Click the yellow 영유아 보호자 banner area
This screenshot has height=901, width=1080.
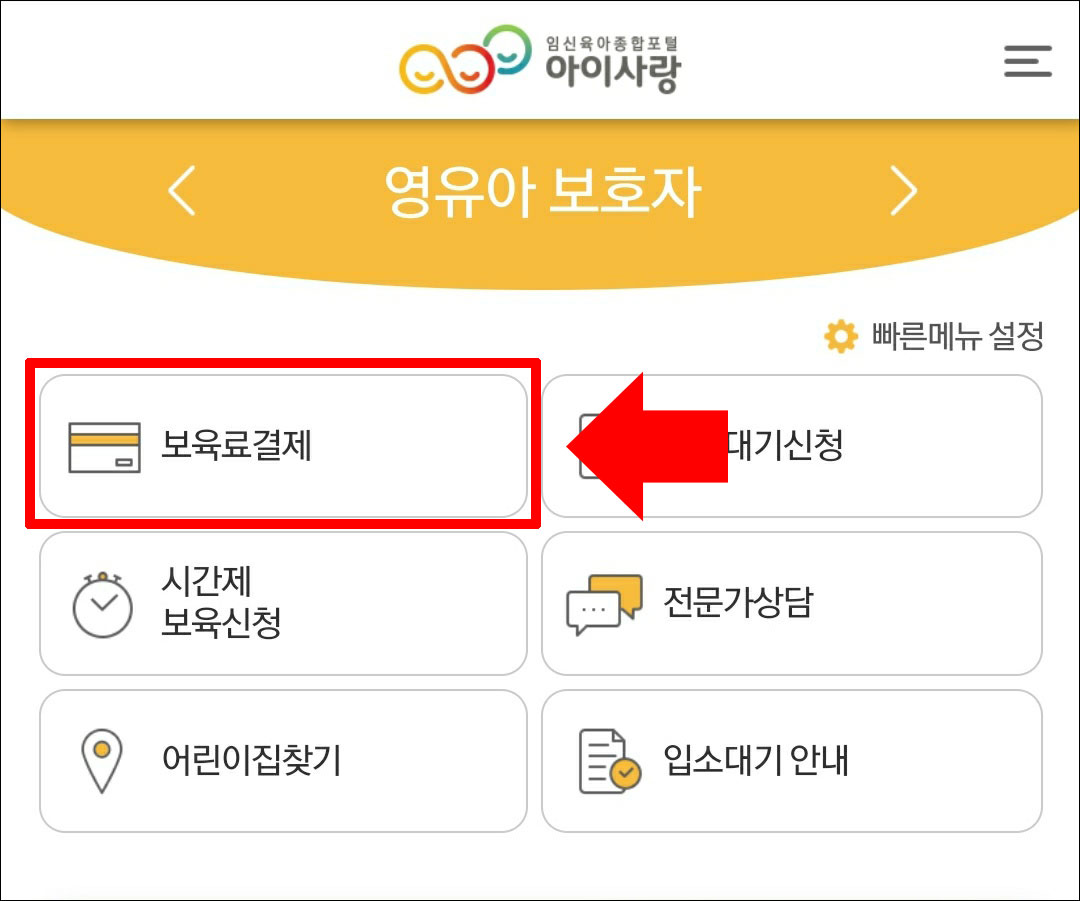tap(540, 188)
